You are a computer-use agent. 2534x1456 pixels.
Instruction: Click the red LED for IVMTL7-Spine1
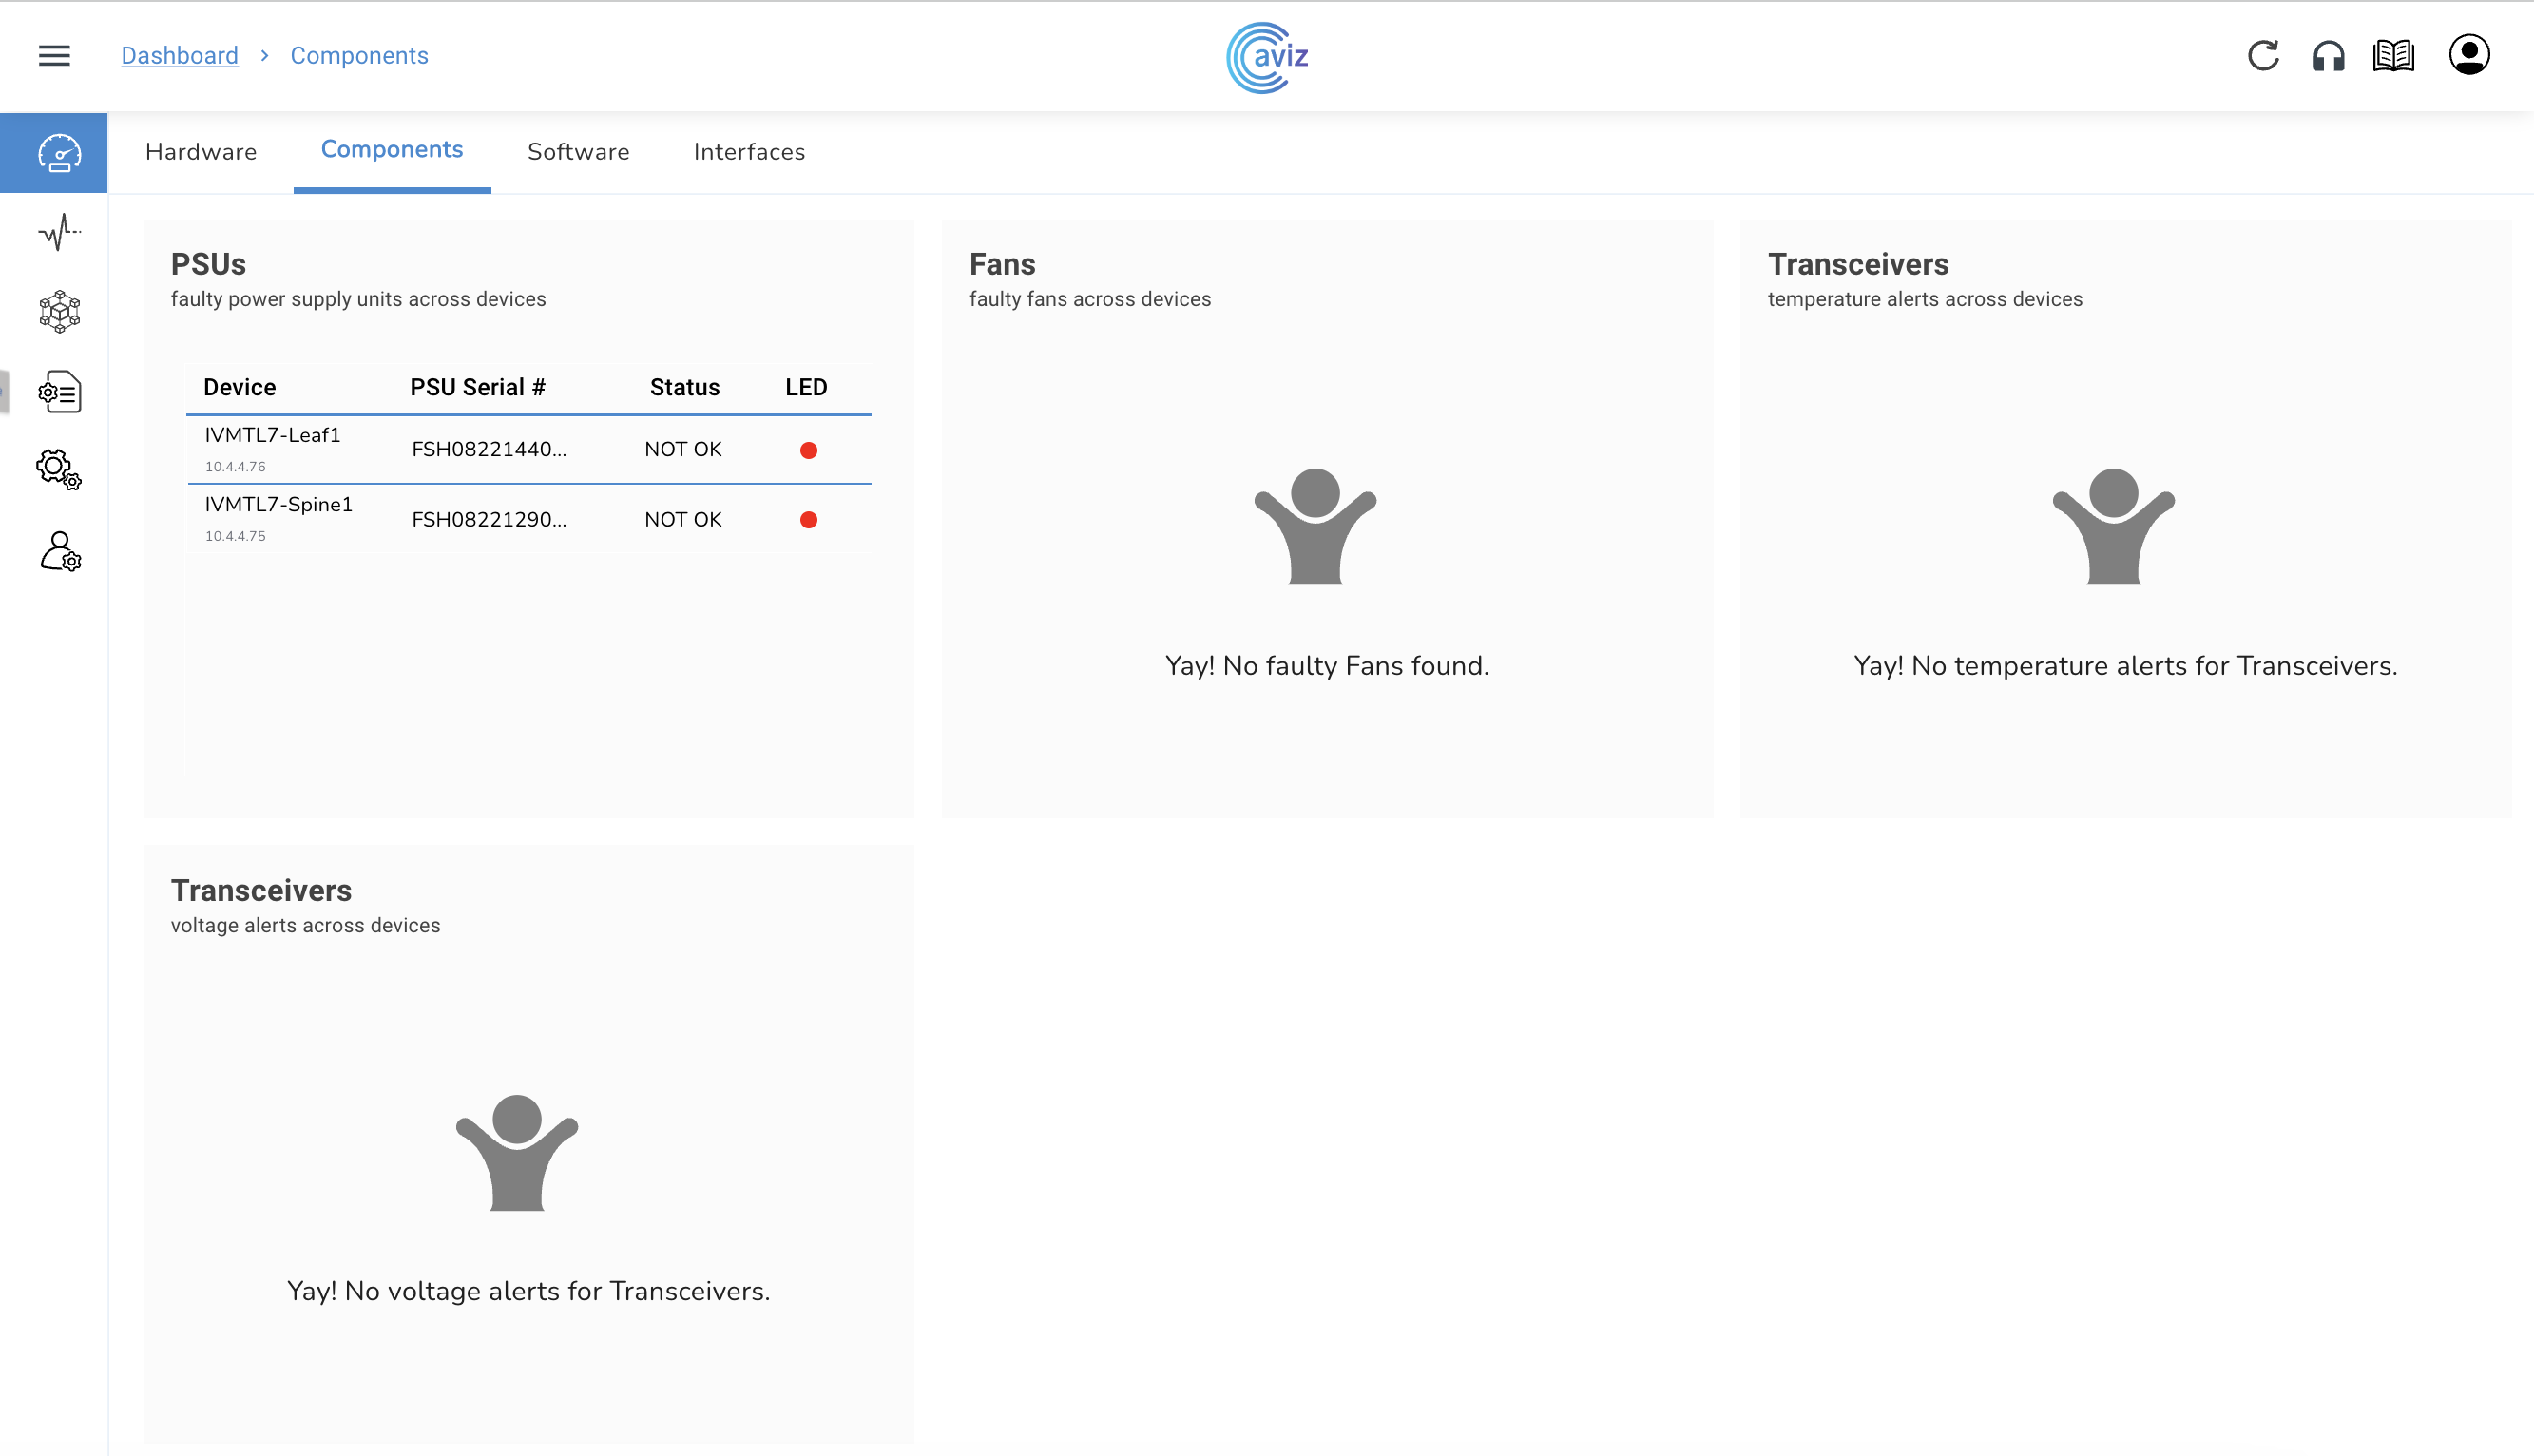[808, 520]
